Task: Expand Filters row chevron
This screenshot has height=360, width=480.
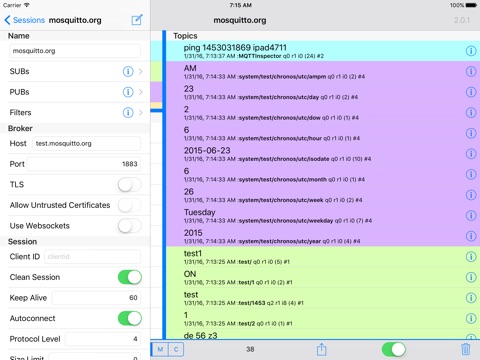Action: [141, 113]
